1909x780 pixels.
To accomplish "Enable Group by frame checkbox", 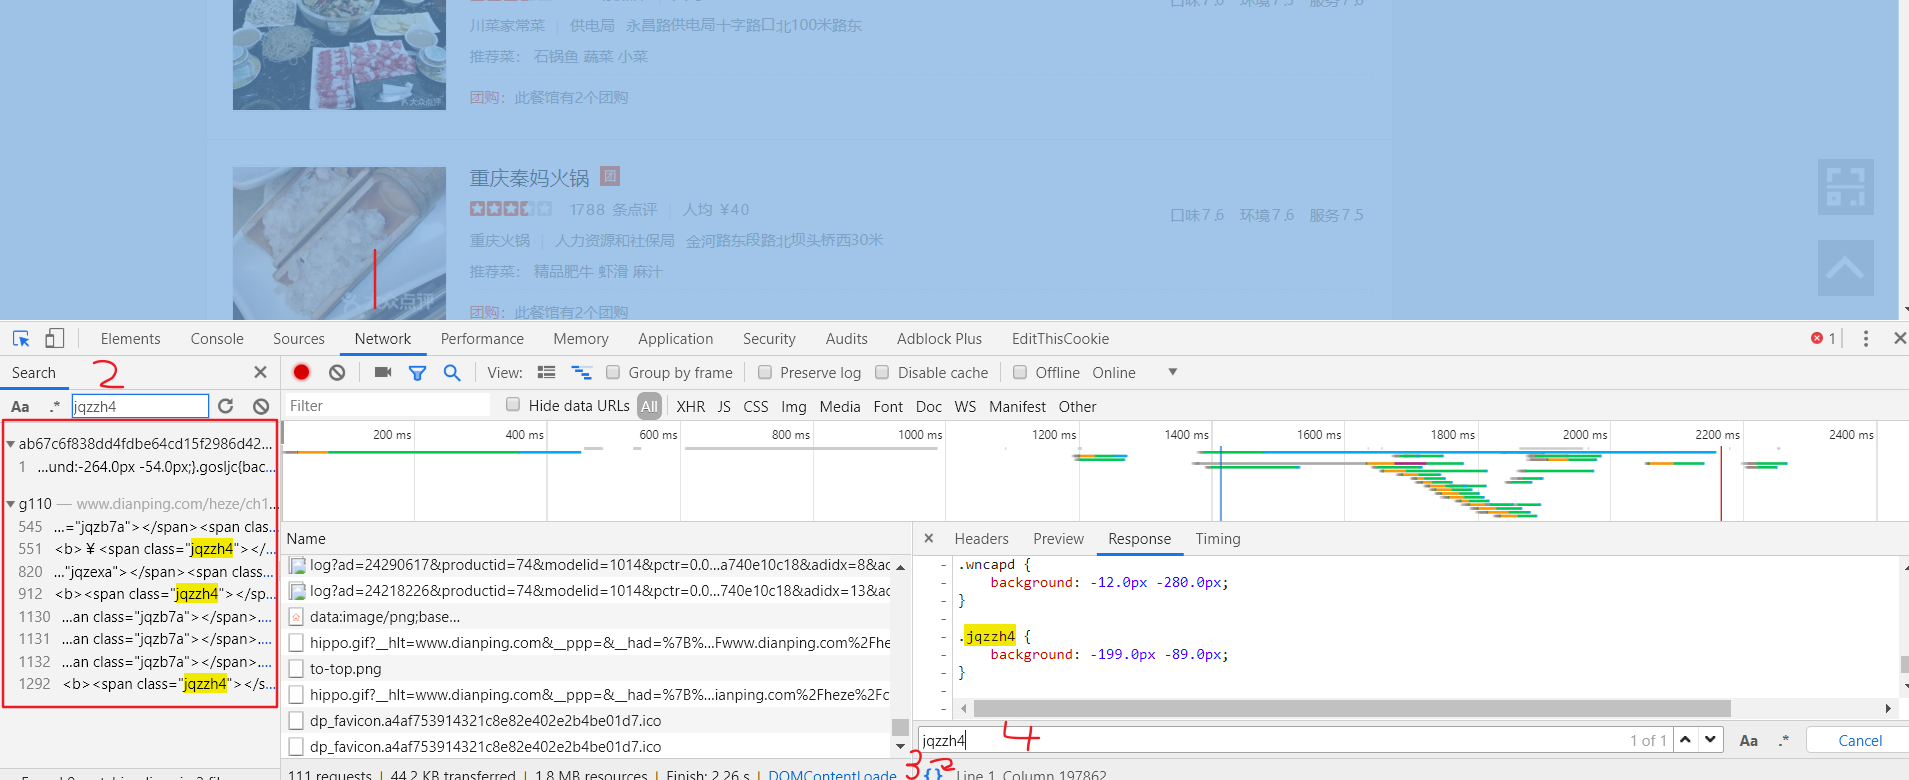I will [613, 372].
